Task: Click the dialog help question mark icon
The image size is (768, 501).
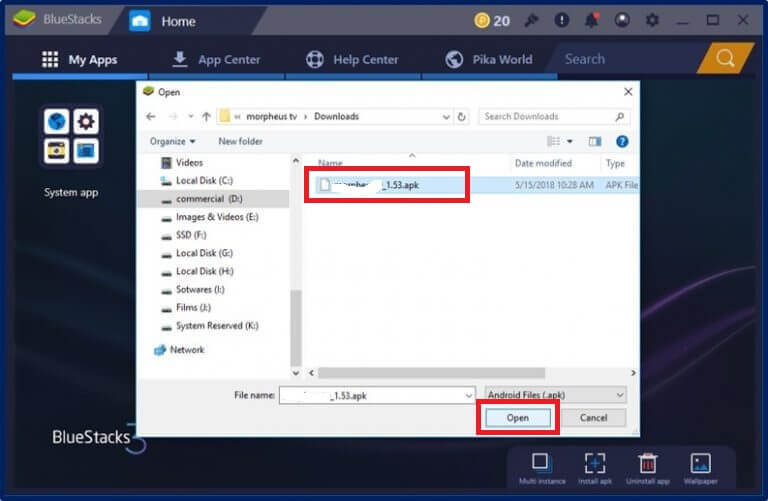Action: (622, 141)
